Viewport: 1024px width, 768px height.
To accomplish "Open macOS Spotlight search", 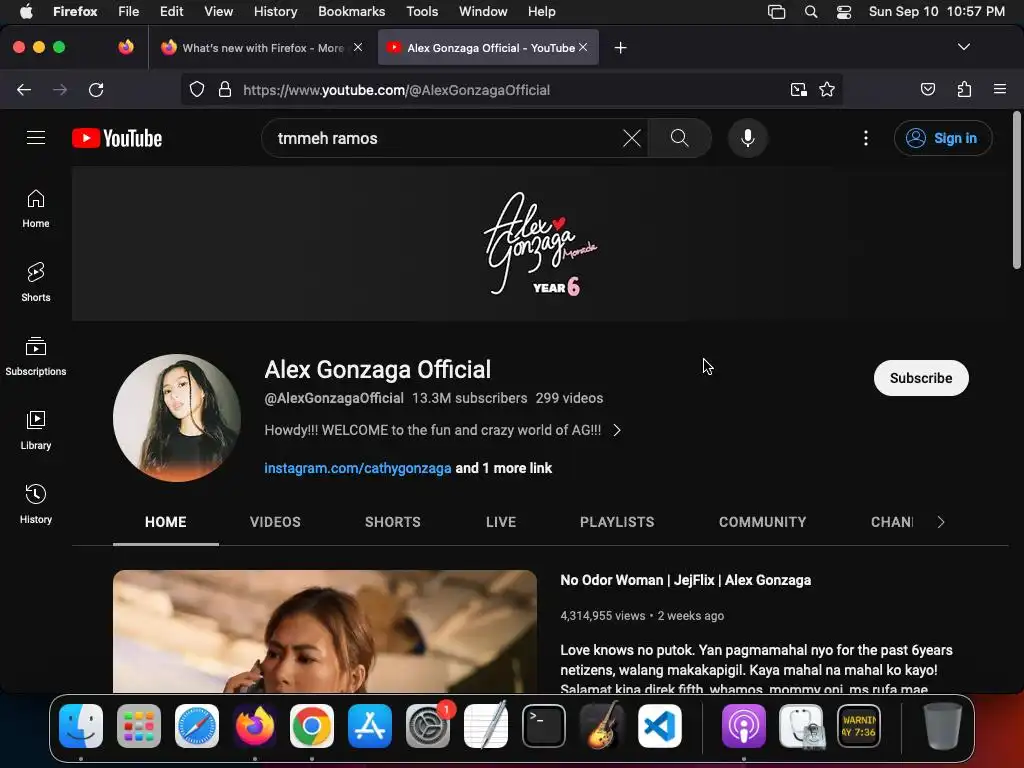I will click(810, 12).
